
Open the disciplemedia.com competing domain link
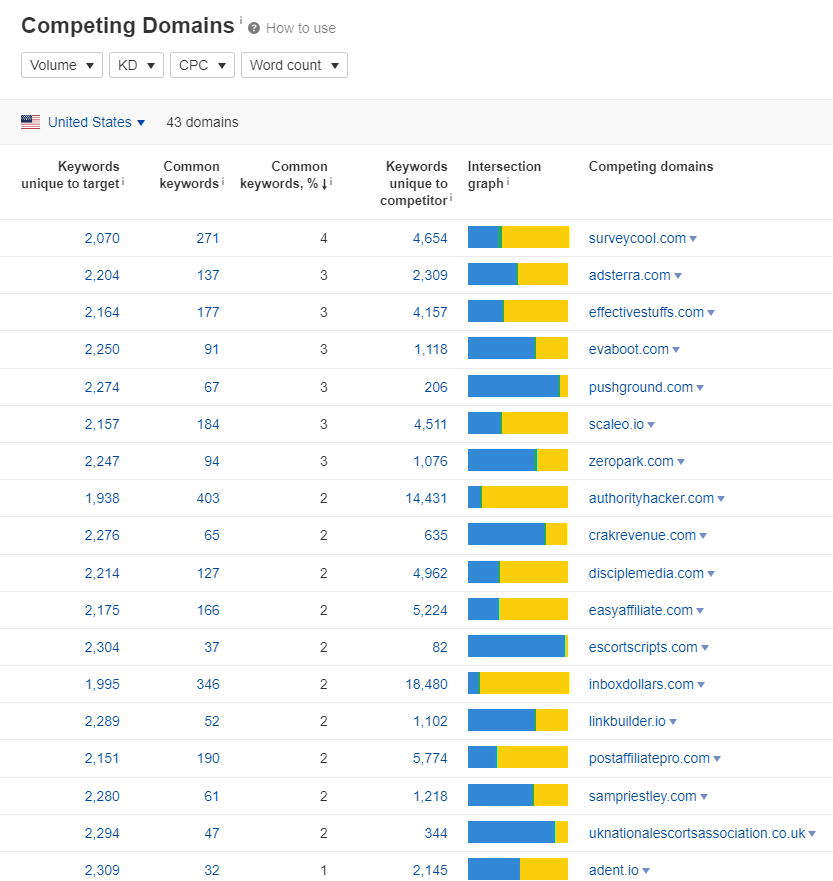(x=646, y=573)
